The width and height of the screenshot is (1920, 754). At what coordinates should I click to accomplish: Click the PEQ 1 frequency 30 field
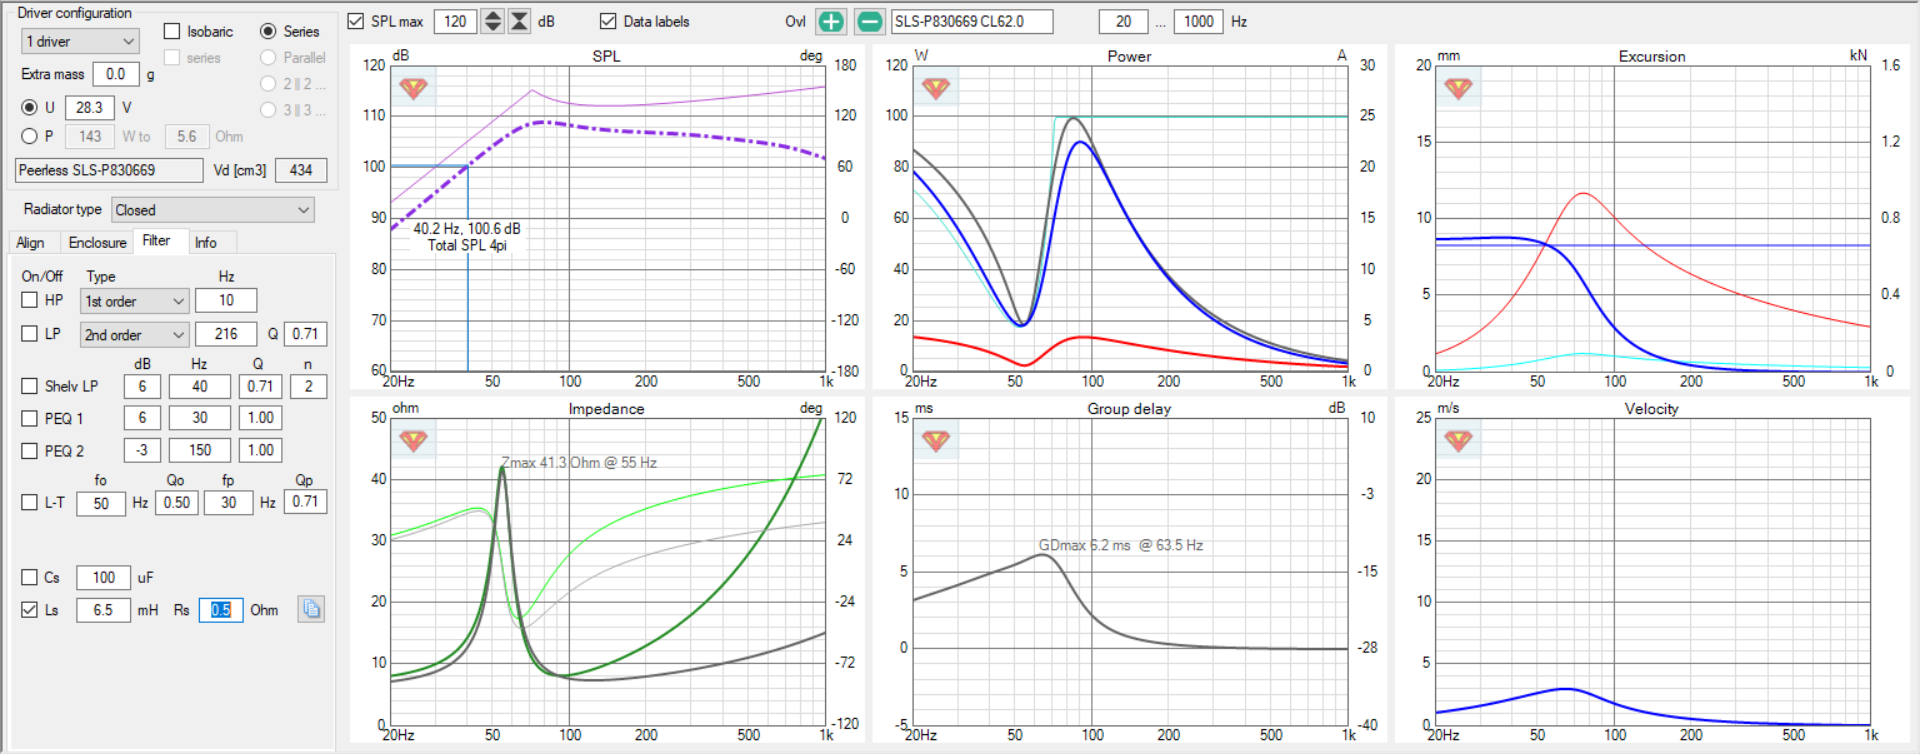(x=200, y=418)
